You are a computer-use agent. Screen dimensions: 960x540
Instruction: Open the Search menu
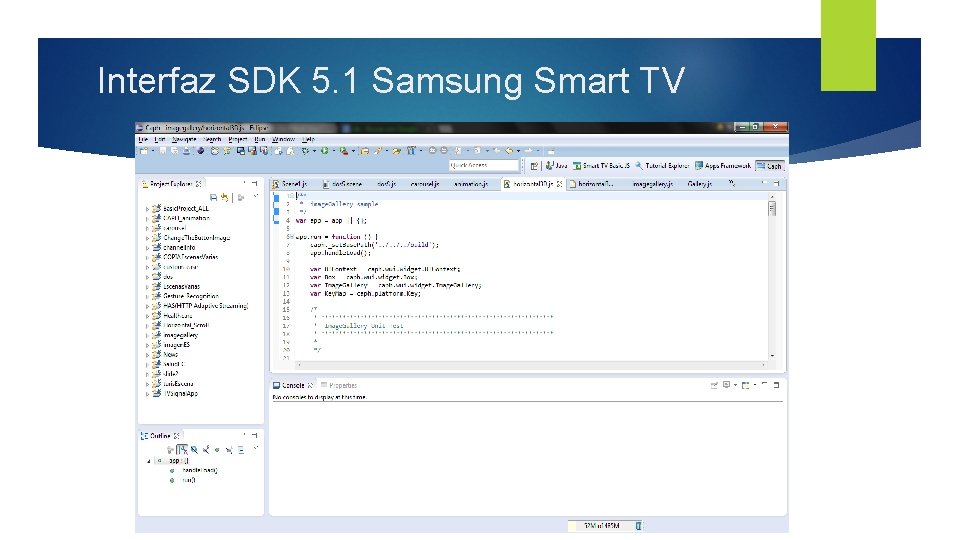pyautogui.click(x=212, y=140)
